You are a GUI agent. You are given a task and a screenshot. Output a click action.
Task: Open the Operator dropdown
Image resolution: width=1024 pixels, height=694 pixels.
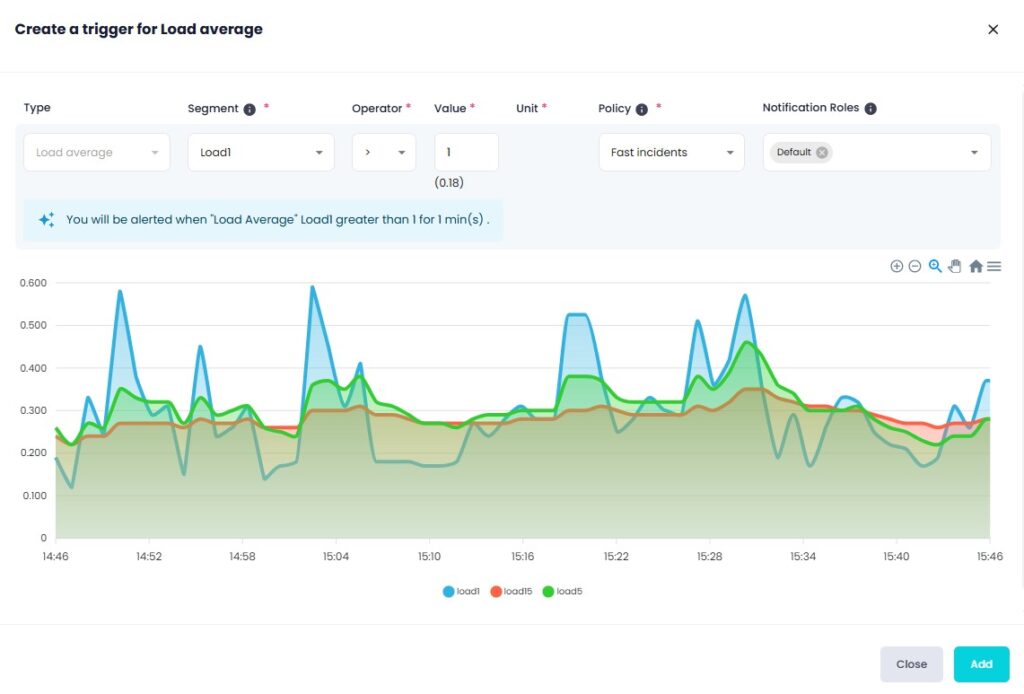point(384,152)
